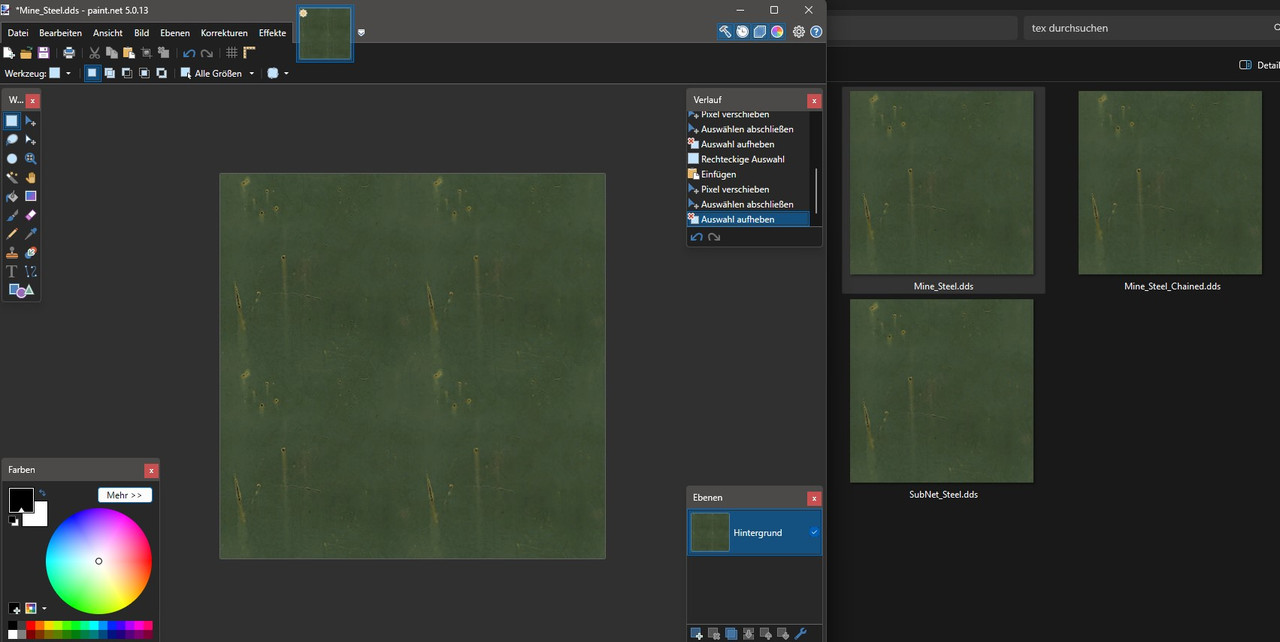Set selection mode to Replace

[92, 73]
